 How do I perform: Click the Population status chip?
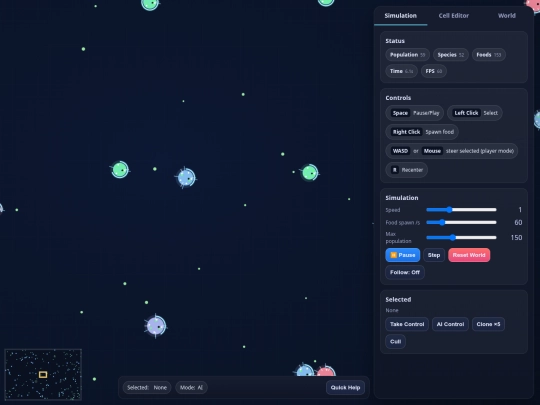point(407,55)
